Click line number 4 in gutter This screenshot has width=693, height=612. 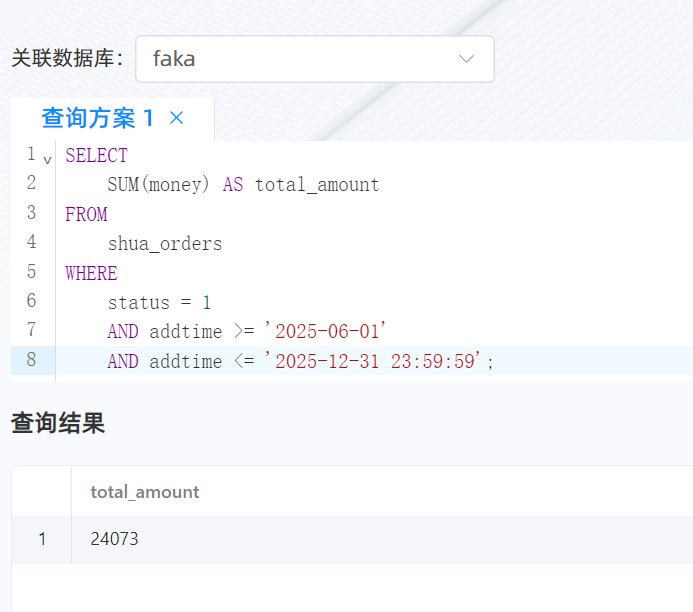[31, 242]
